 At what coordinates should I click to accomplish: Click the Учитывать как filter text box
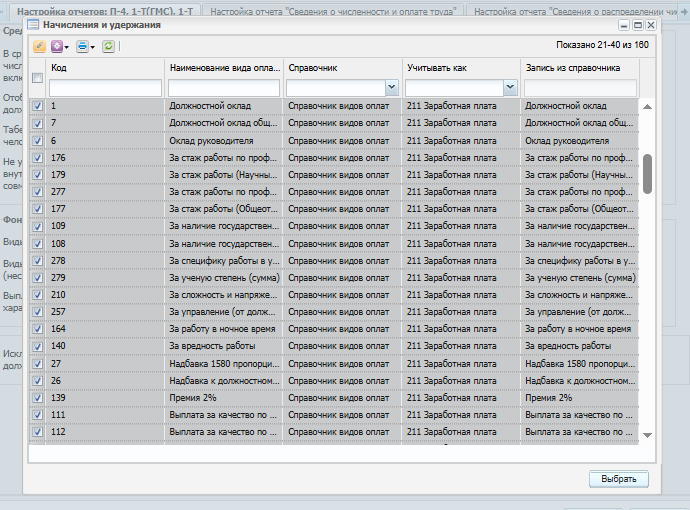455,88
